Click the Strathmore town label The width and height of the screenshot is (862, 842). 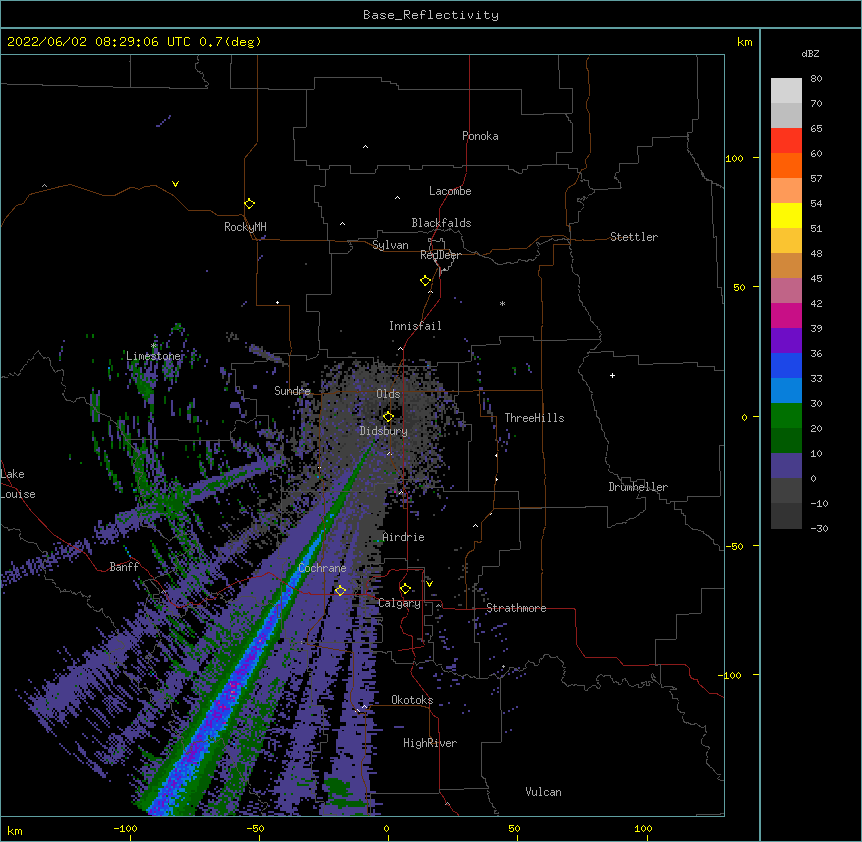click(516, 608)
